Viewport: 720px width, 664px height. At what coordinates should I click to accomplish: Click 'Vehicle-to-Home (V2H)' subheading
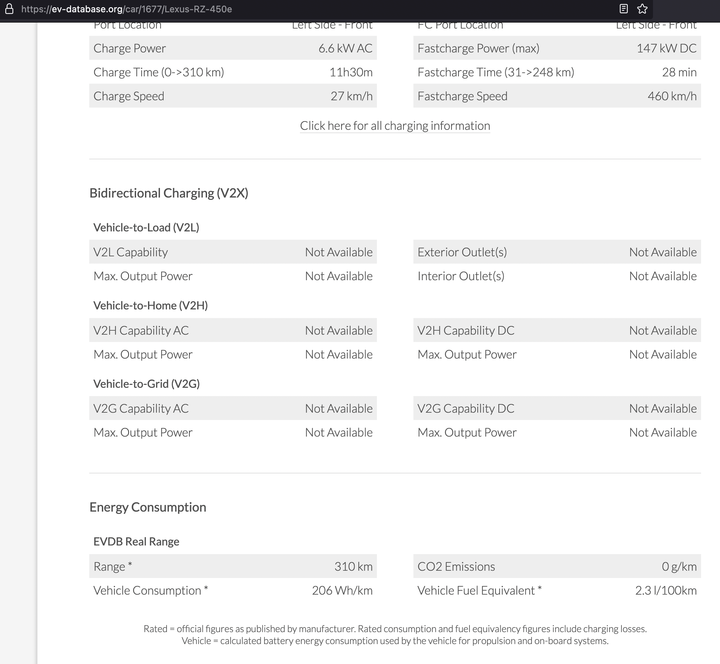151,305
